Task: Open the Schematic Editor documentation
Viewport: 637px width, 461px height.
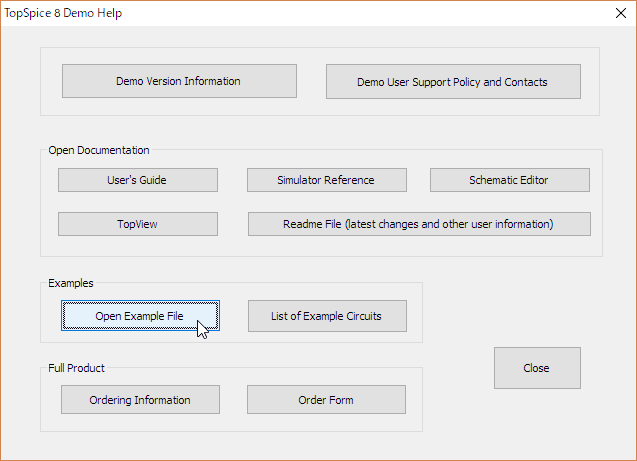Action: (510, 180)
